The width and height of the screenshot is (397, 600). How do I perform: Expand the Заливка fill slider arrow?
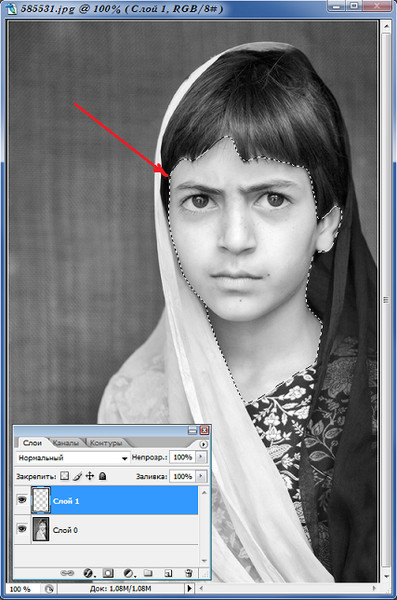click(x=201, y=476)
